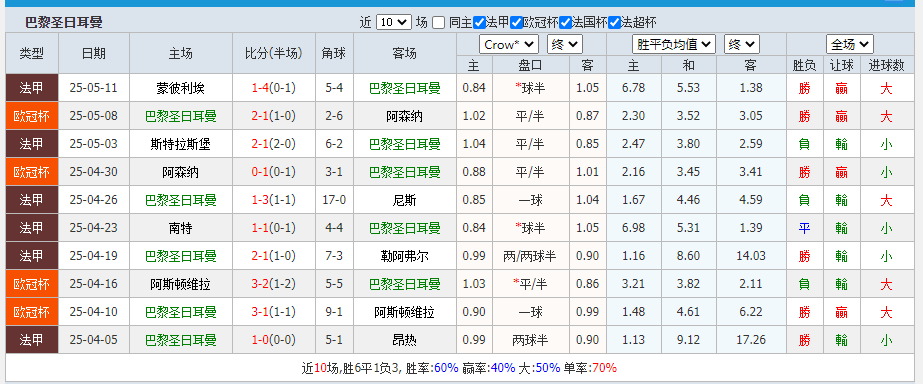The width and height of the screenshot is (923, 384).
Task: Click the 法甲 tag on 25-04-05 row
Action: coord(32,340)
